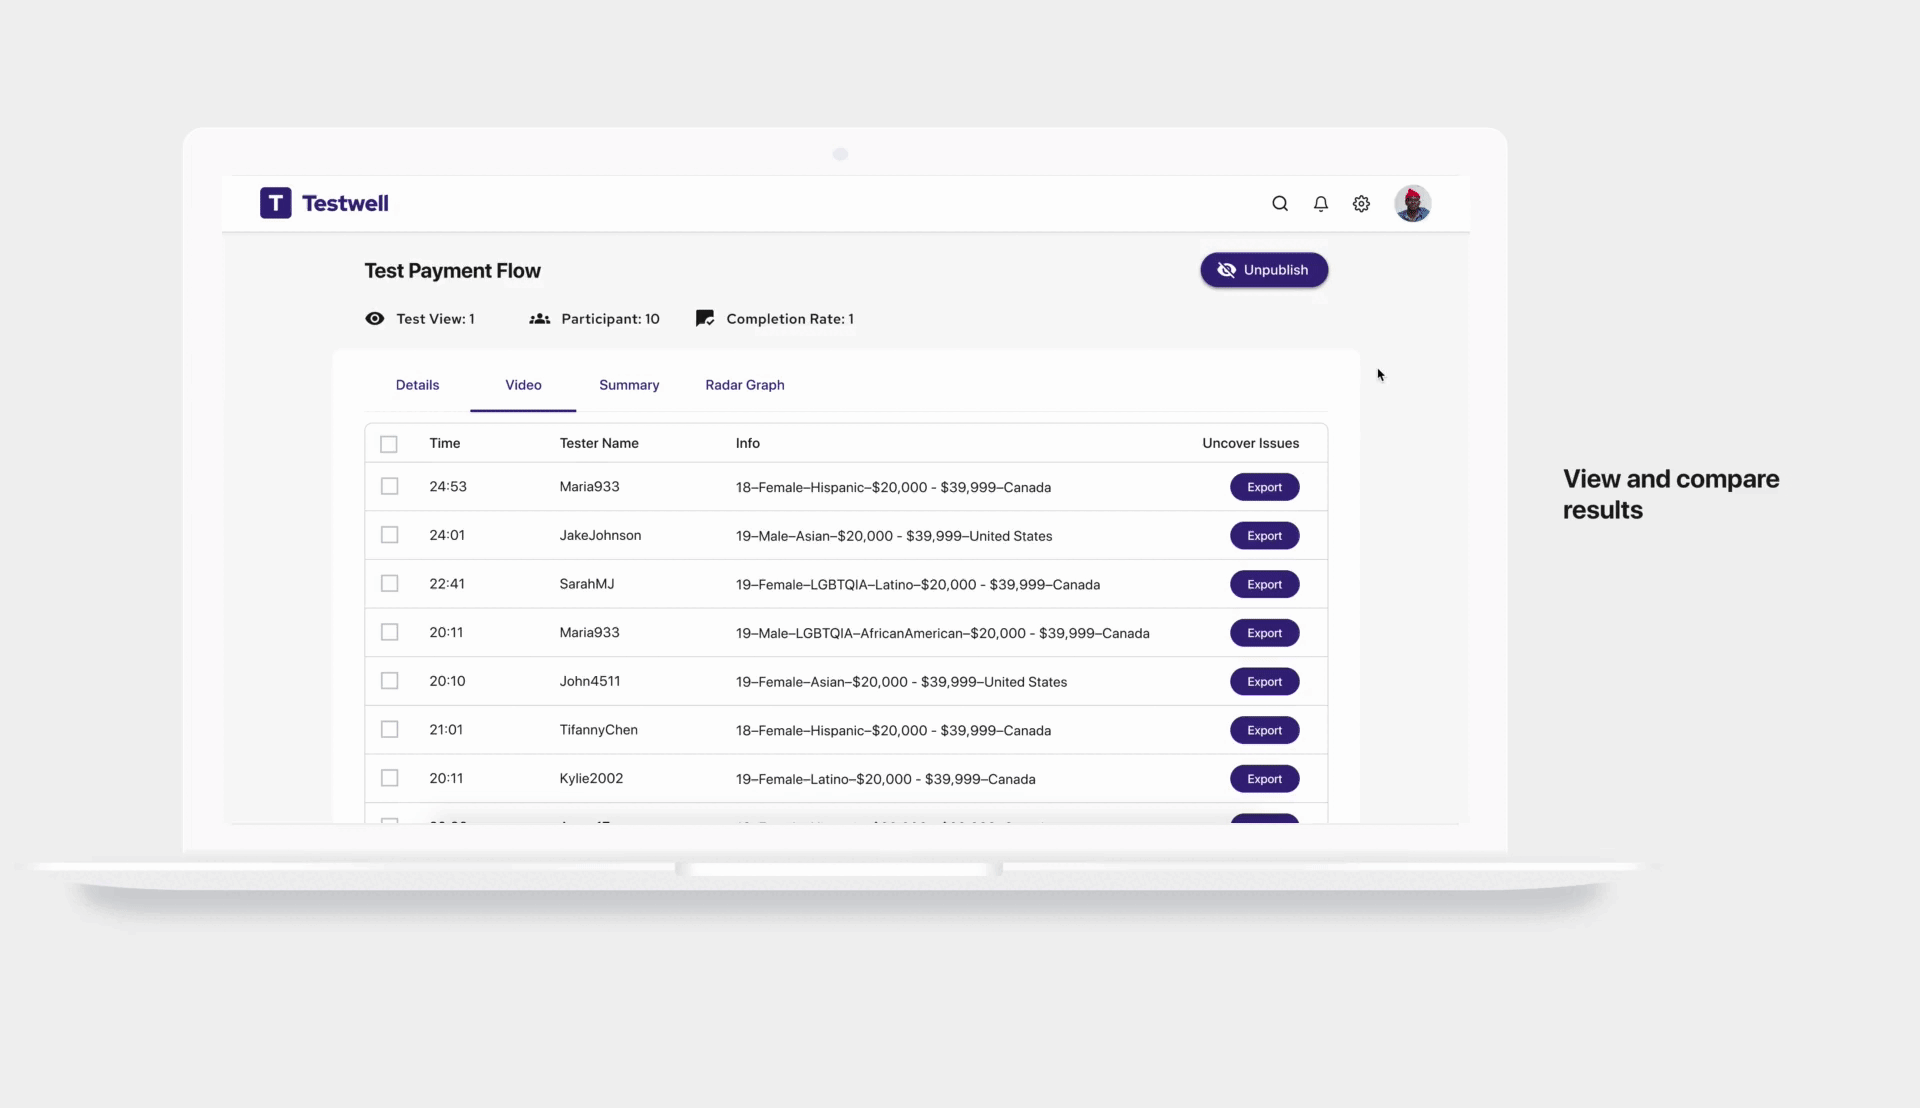Click the notification bell icon
The width and height of the screenshot is (1920, 1108).
tap(1320, 203)
